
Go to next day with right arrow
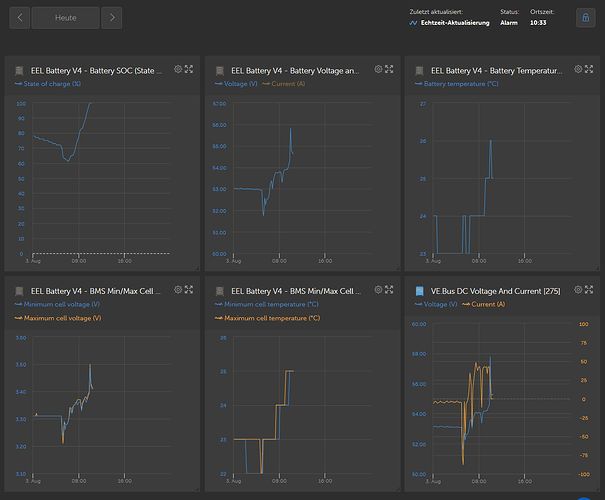(112, 18)
